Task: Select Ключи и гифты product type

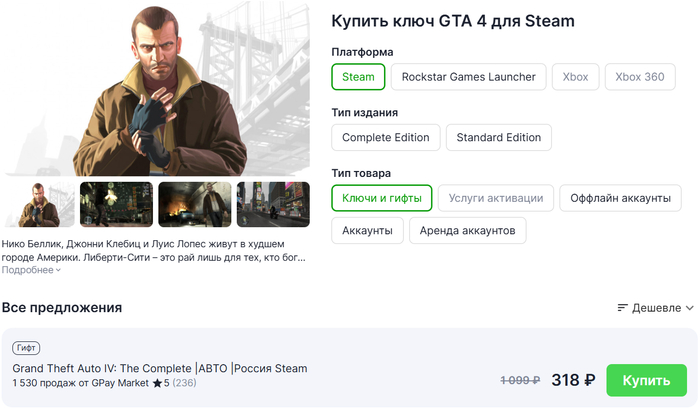Action: [x=381, y=199]
